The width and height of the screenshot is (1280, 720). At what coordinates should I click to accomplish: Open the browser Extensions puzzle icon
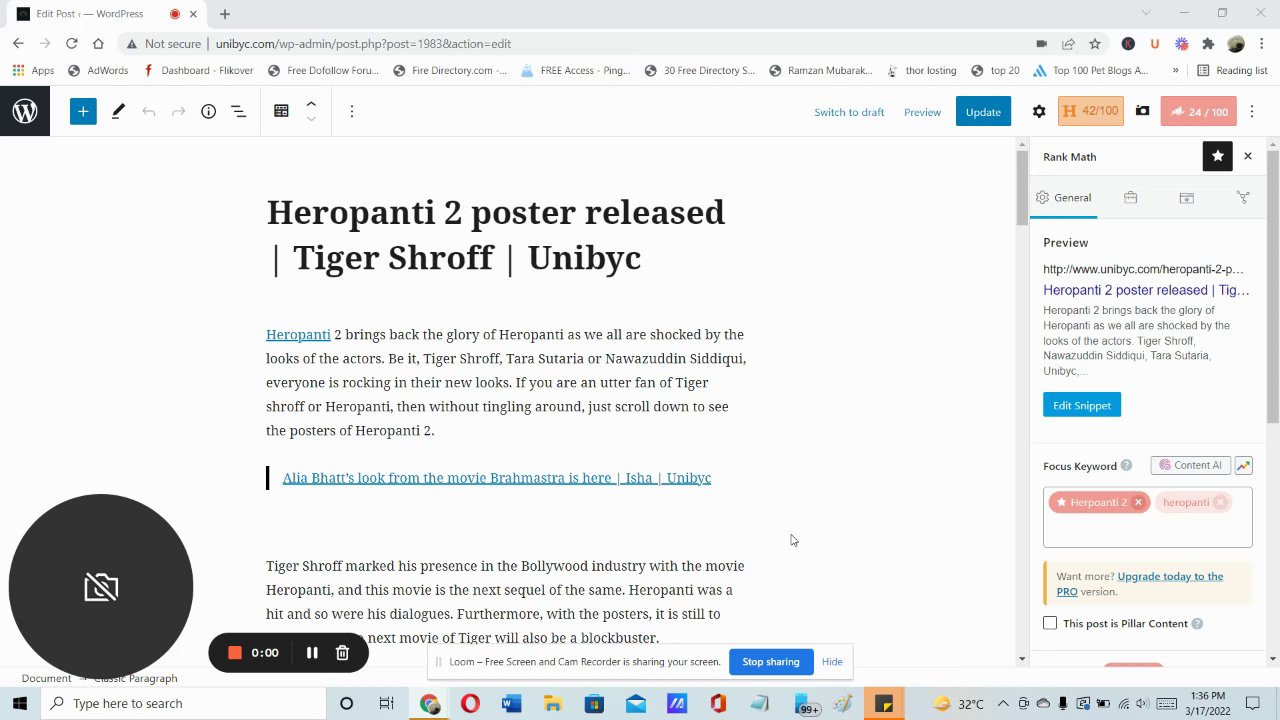tap(1208, 44)
